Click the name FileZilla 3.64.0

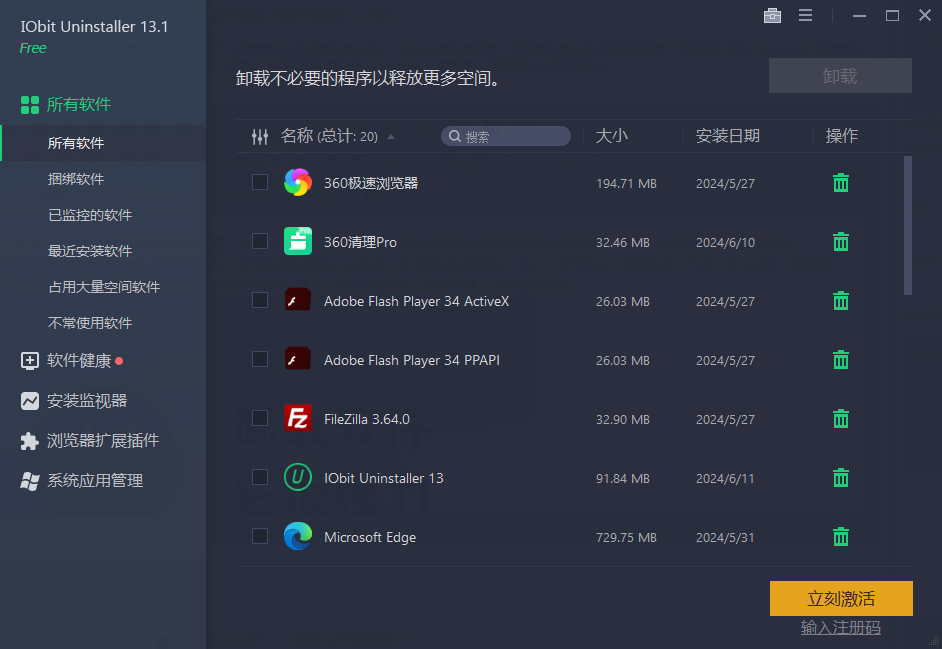pos(366,419)
